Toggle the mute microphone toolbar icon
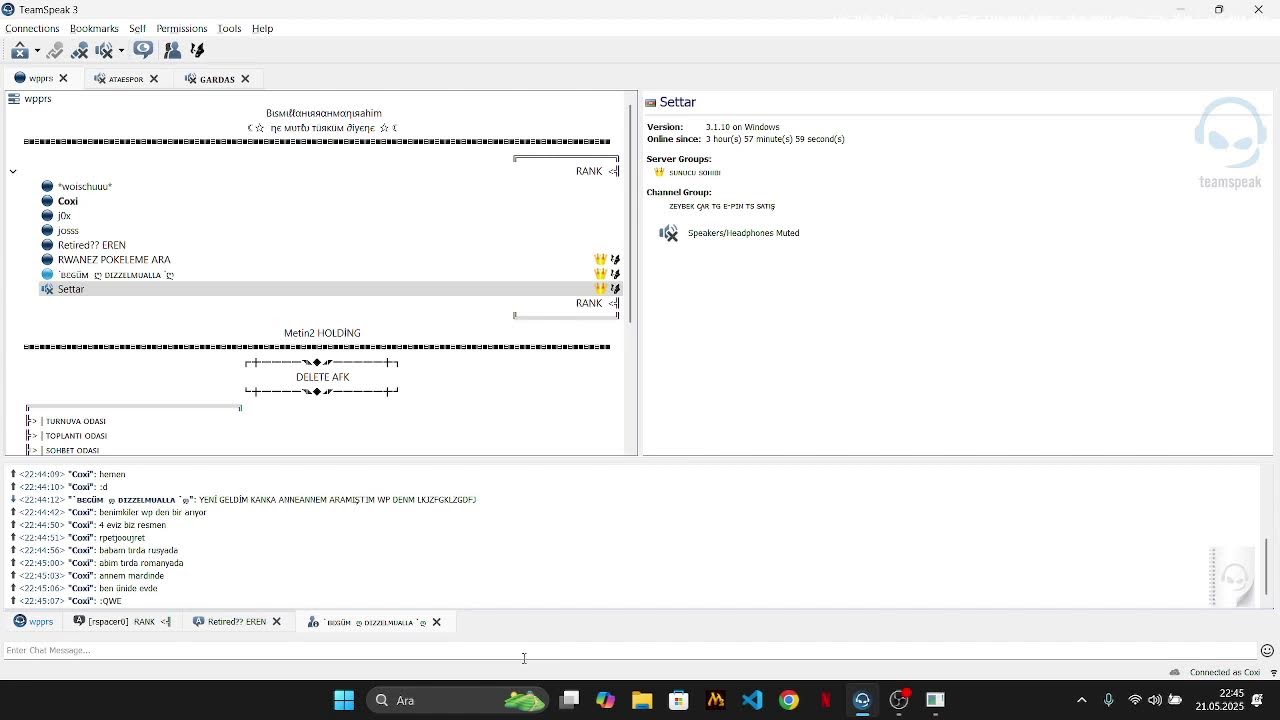This screenshot has height=720, width=1280. [x=80, y=50]
